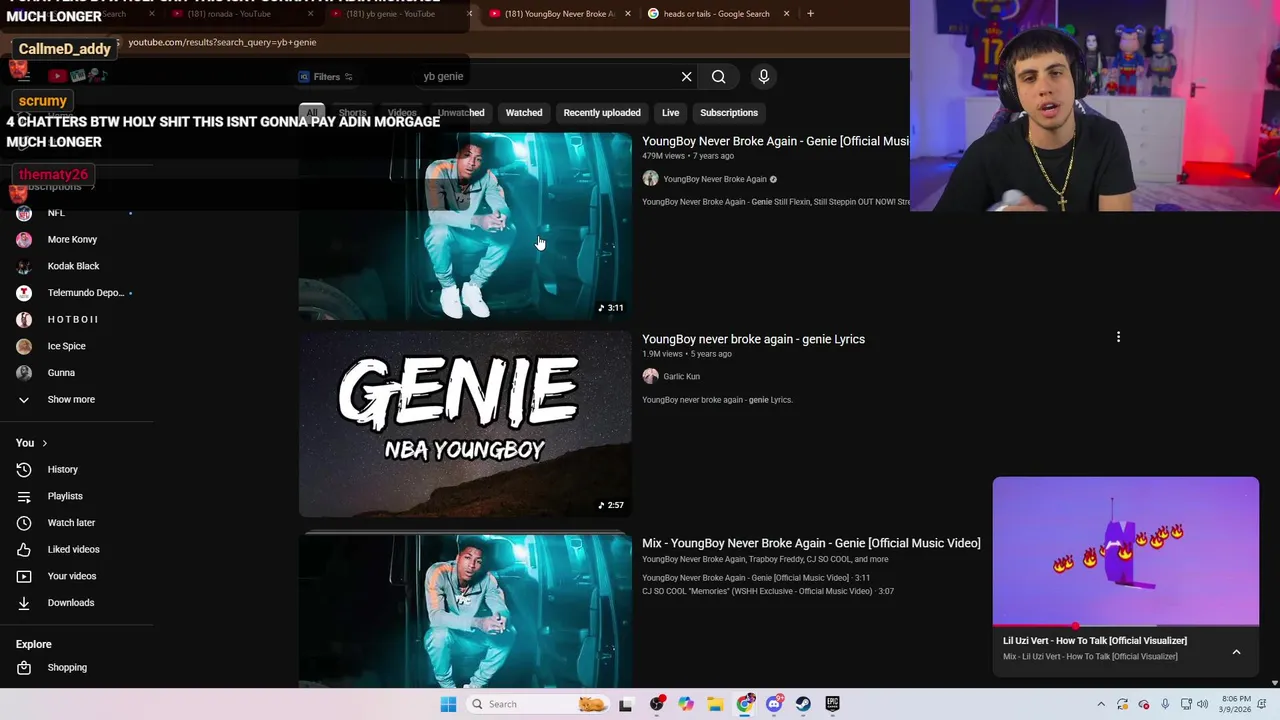
Task: Open Steam from the taskbar
Action: click(x=803, y=704)
